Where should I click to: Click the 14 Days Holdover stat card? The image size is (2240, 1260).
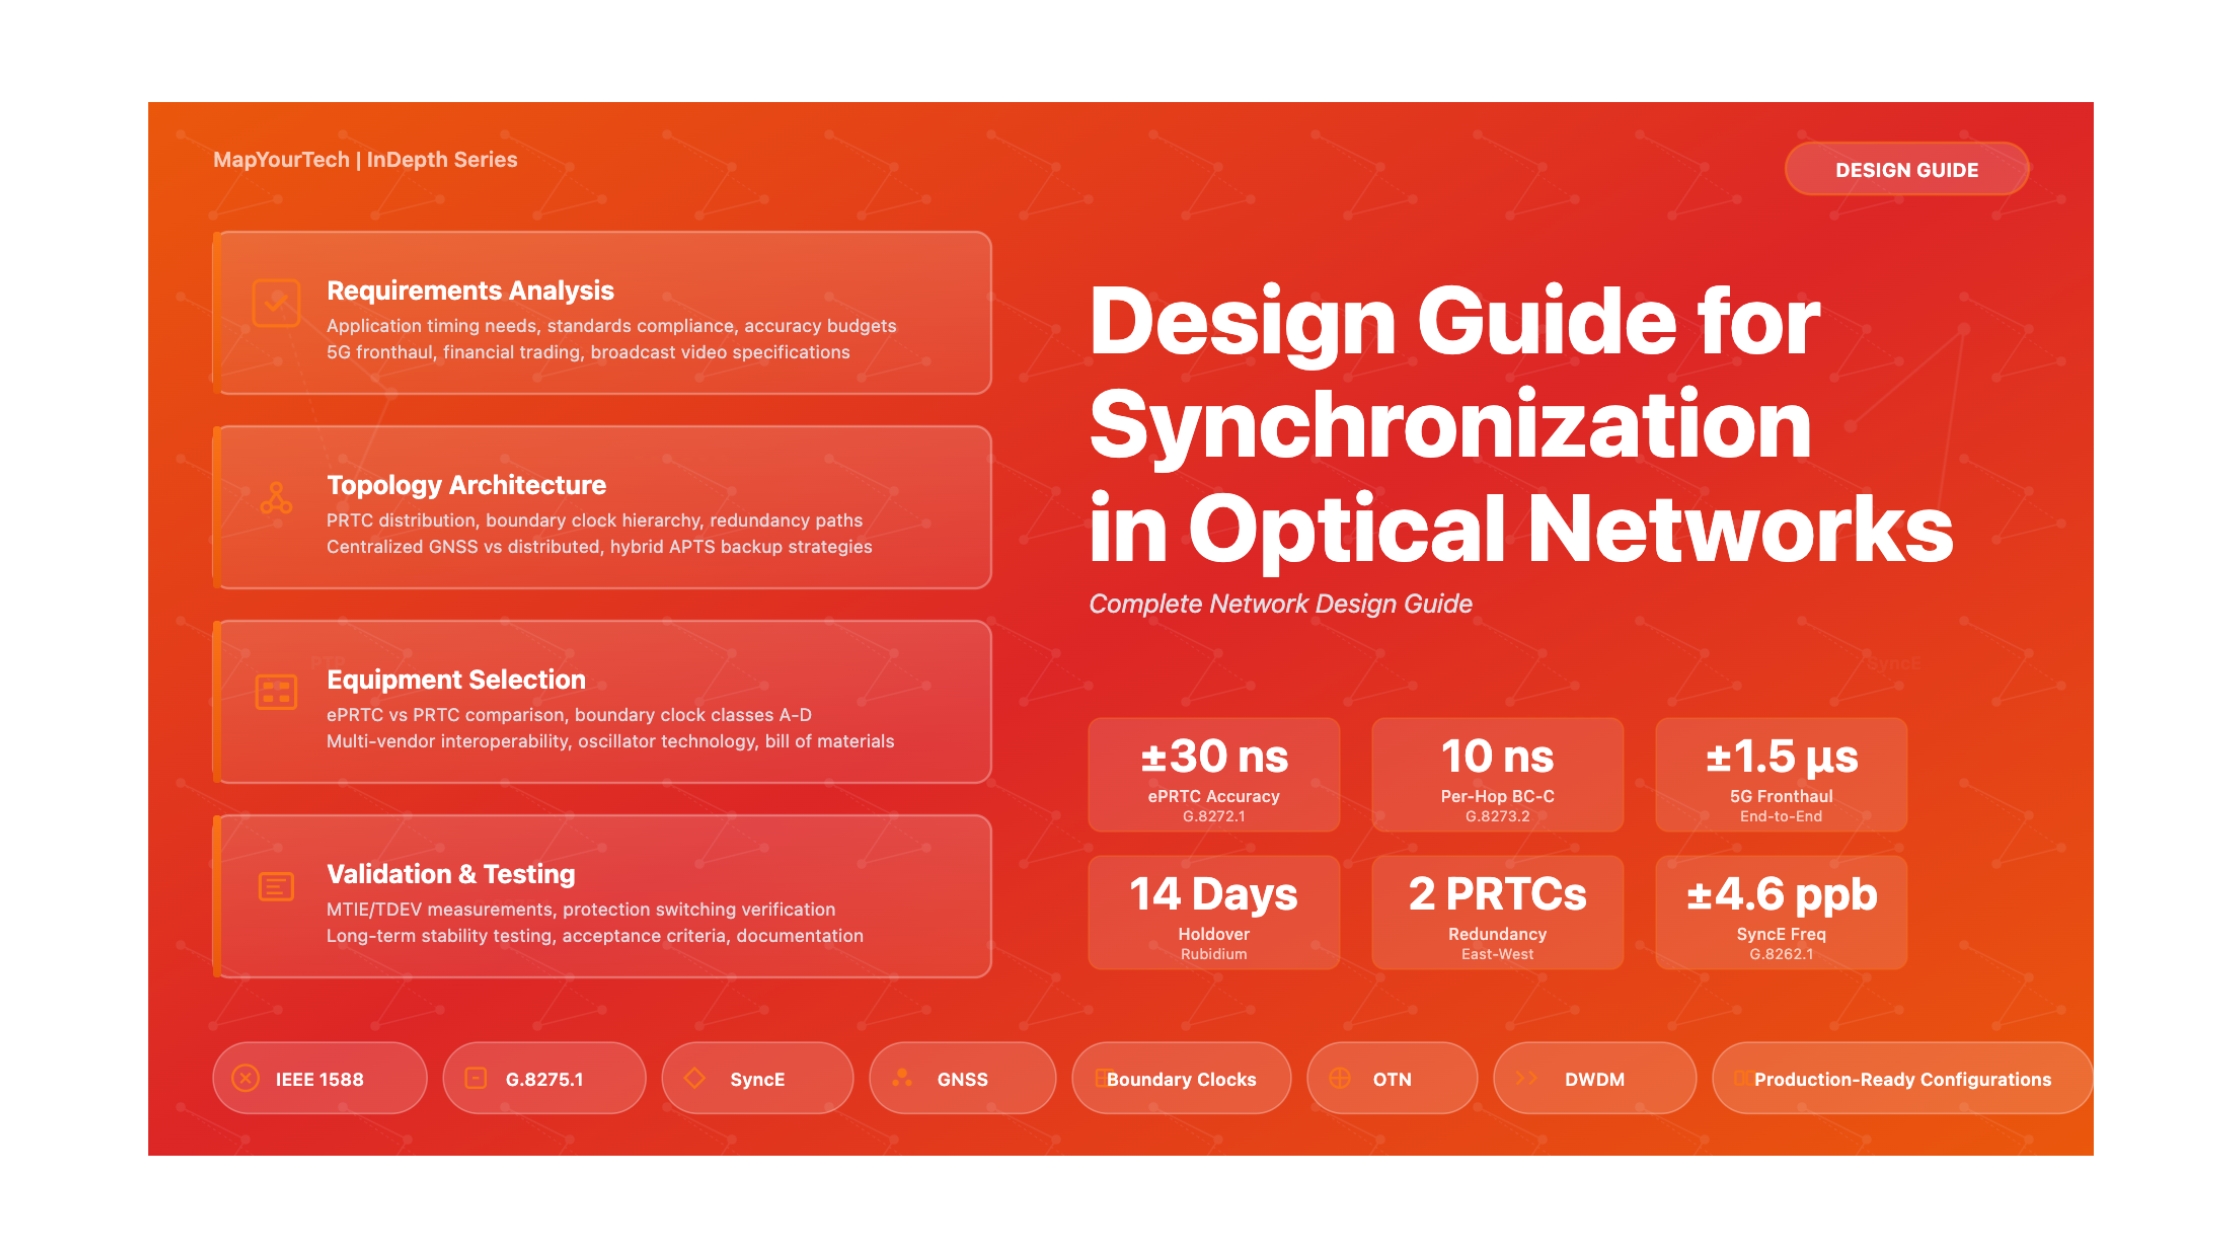[x=1214, y=913]
